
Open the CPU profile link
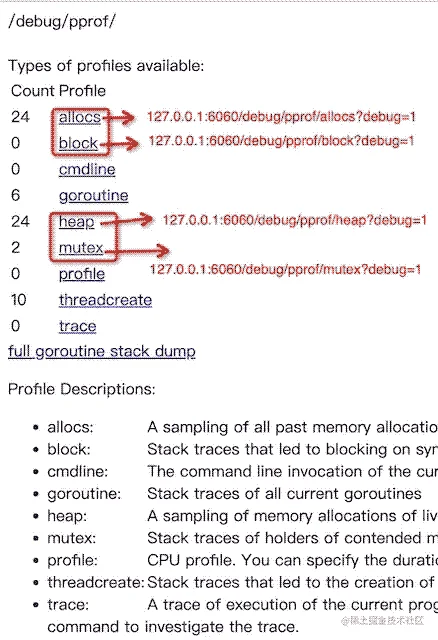(82, 274)
